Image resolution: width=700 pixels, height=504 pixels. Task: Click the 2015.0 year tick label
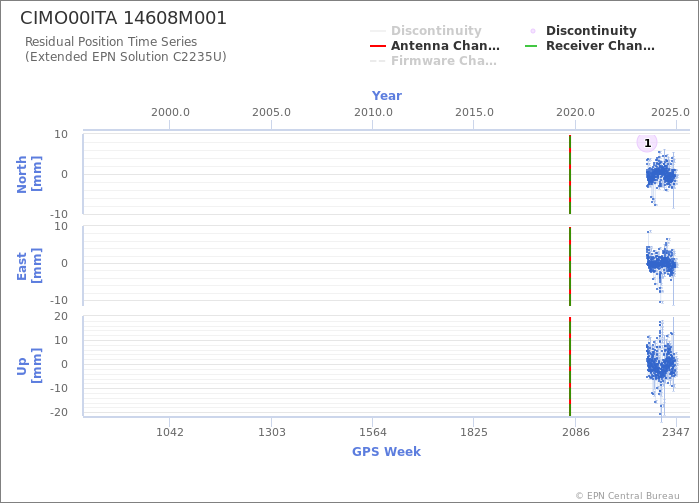tap(474, 112)
